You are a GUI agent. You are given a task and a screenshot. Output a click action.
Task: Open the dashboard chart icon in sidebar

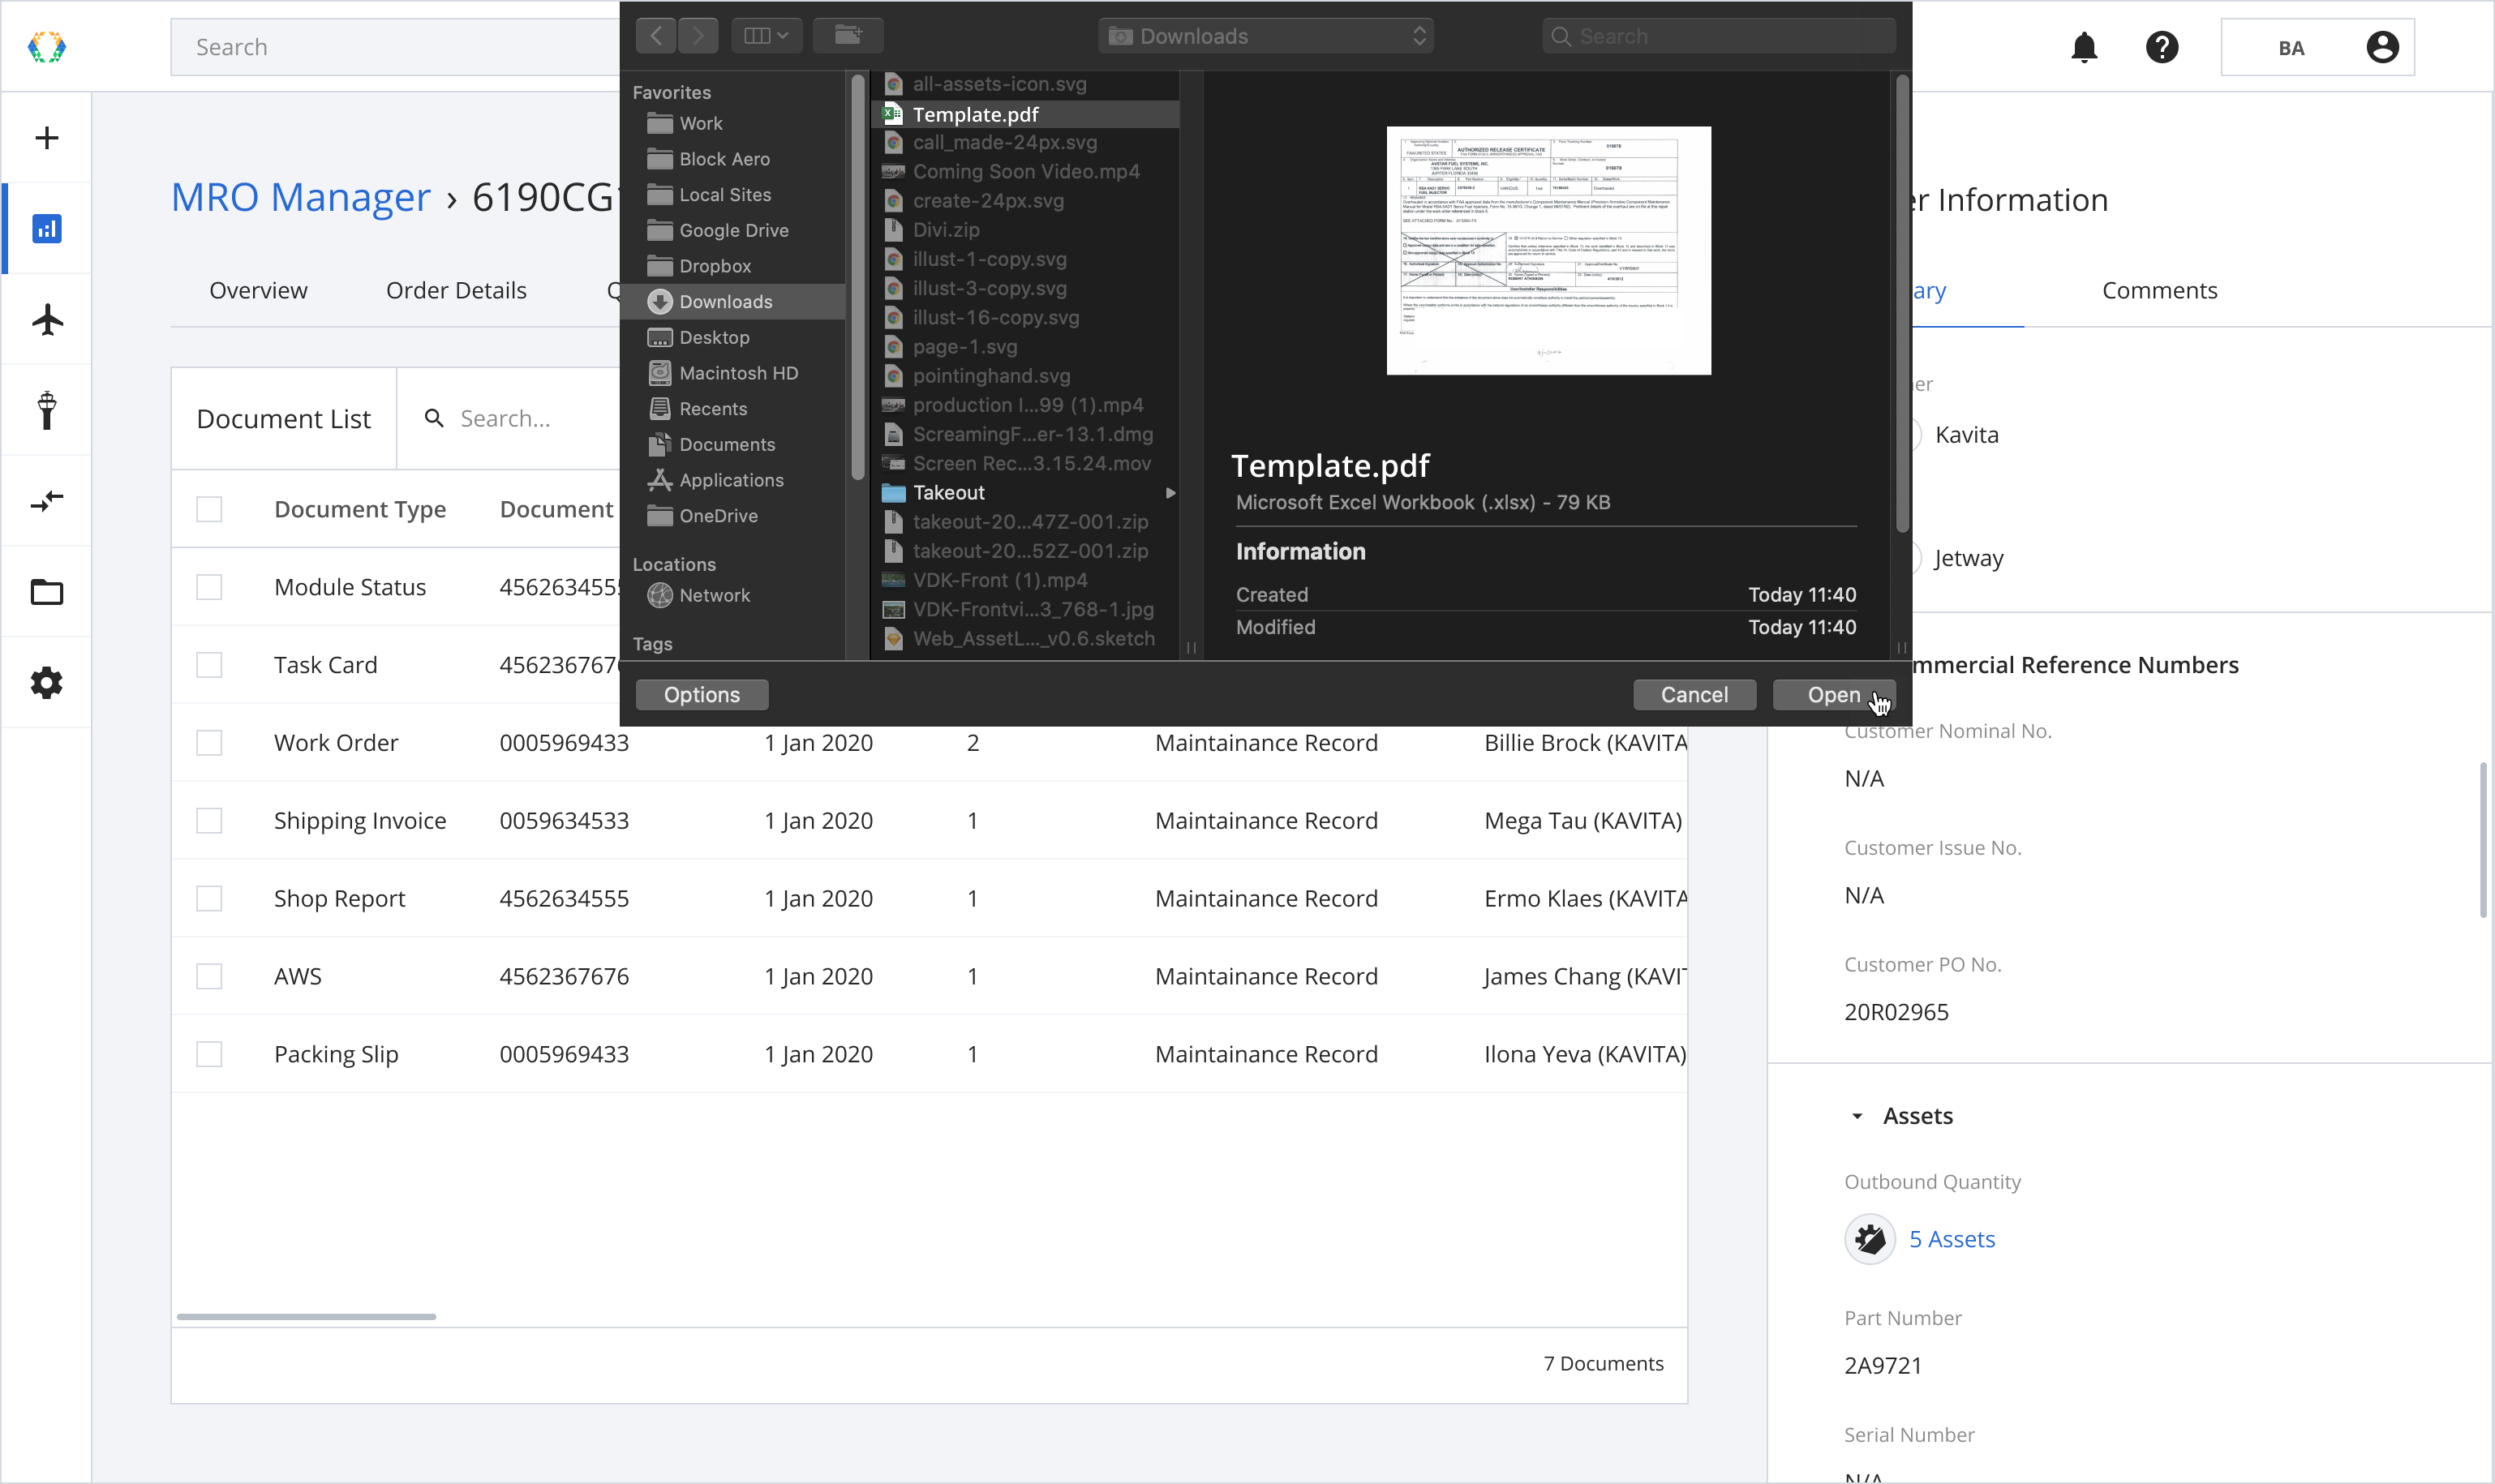[x=46, y=229]
